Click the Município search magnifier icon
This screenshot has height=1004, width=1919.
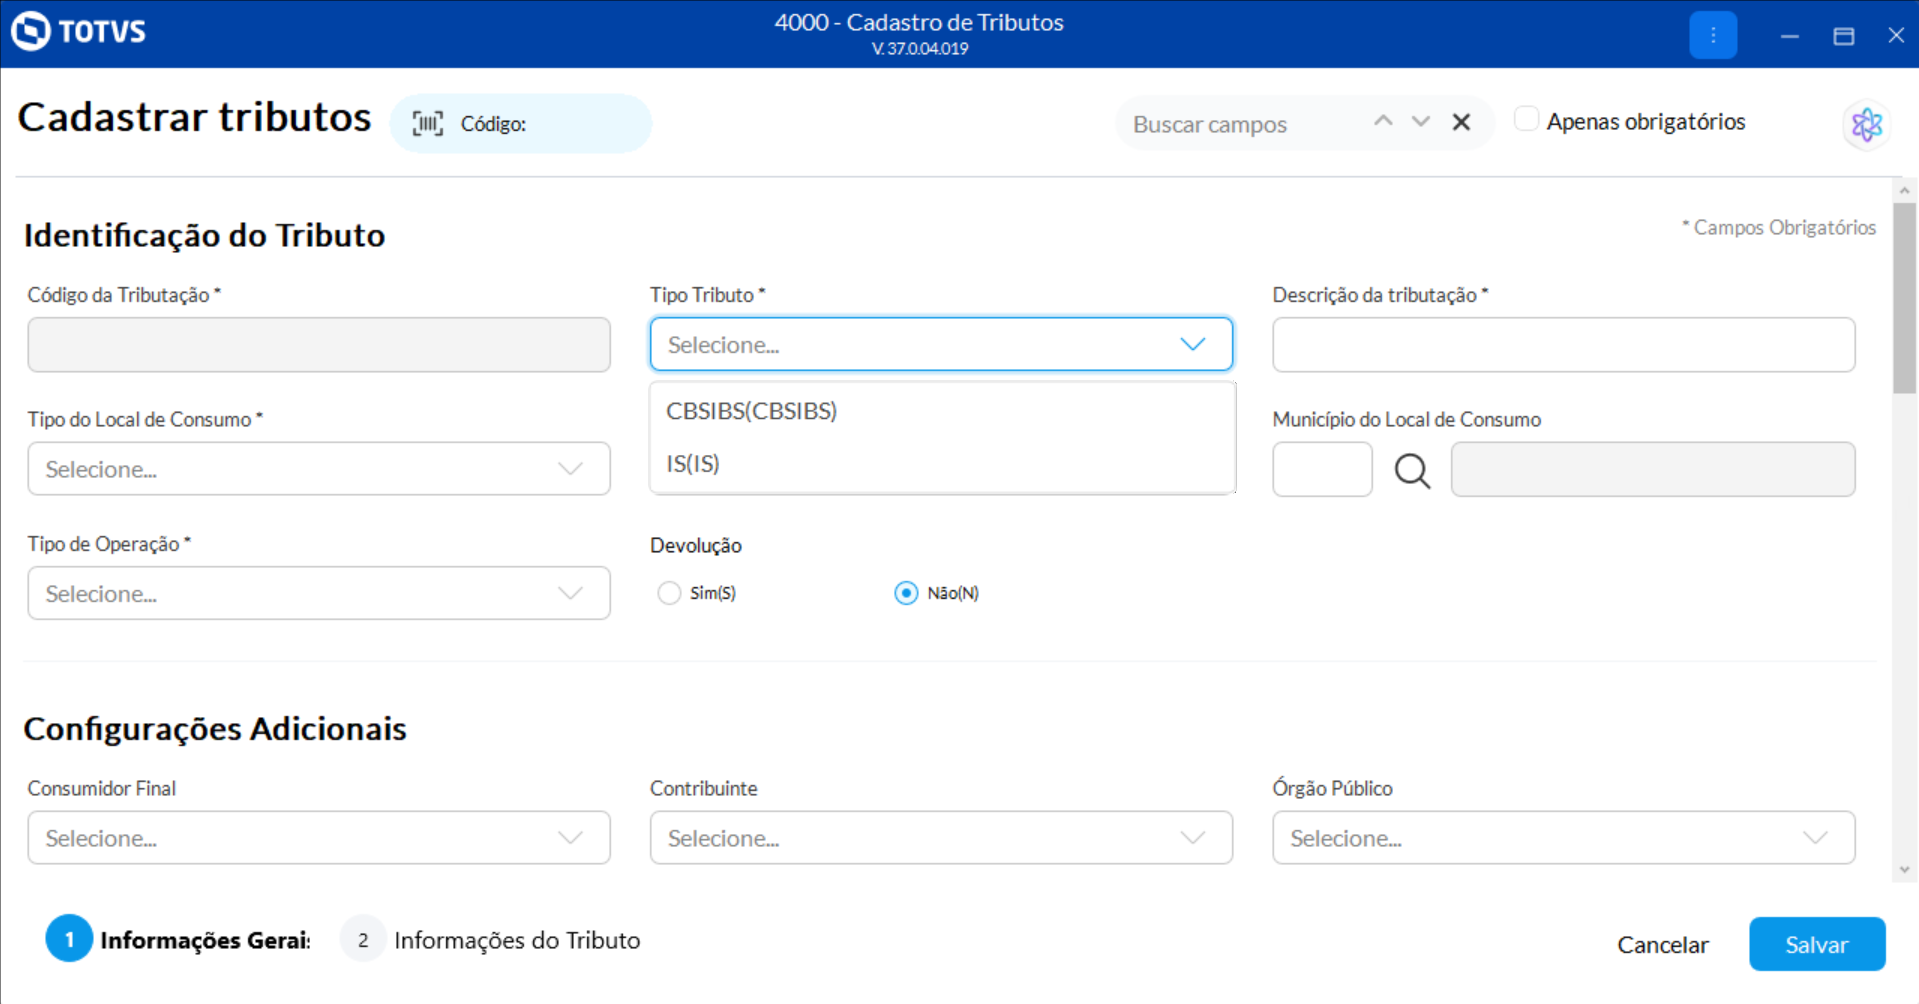tap(1412, 470)
